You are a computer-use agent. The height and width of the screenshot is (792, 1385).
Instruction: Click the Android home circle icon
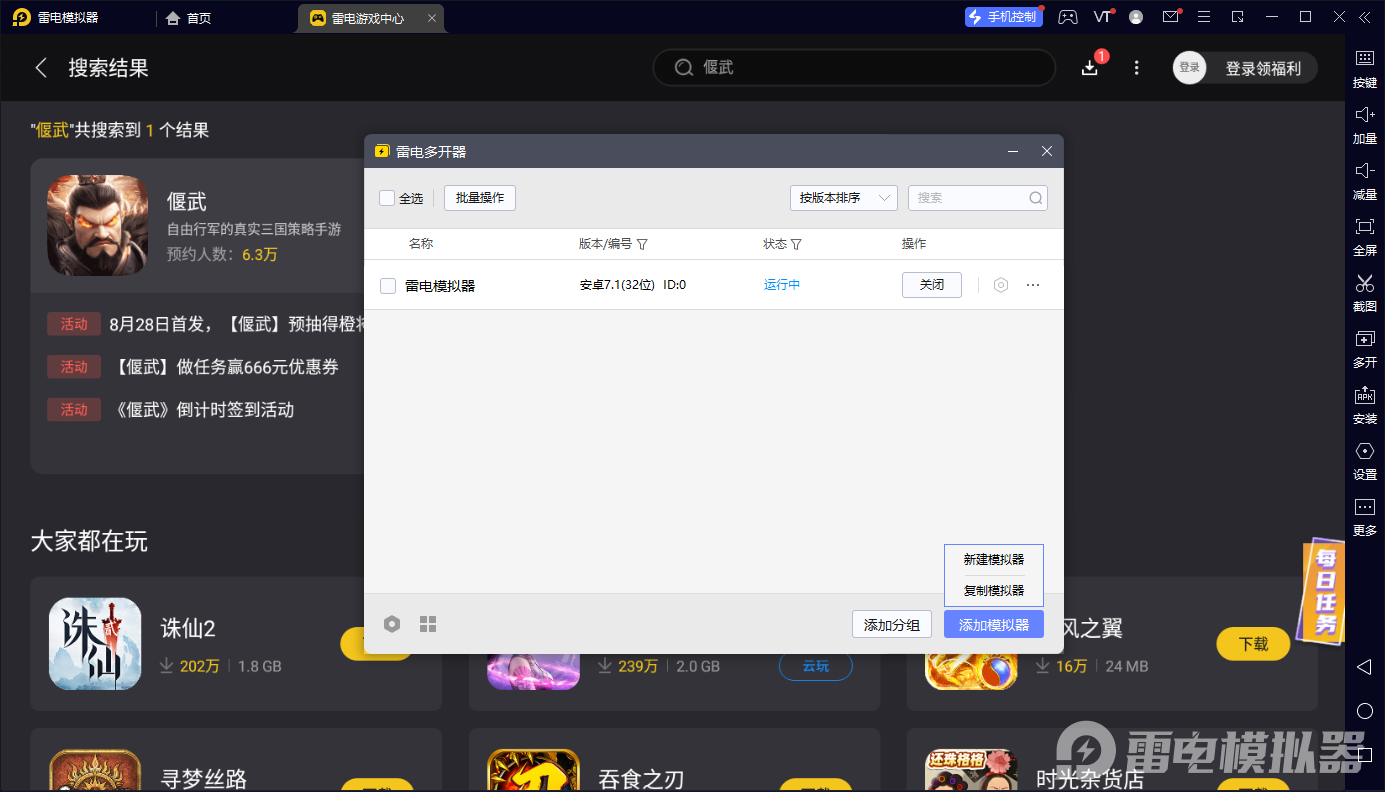[x=1364, y=711]
